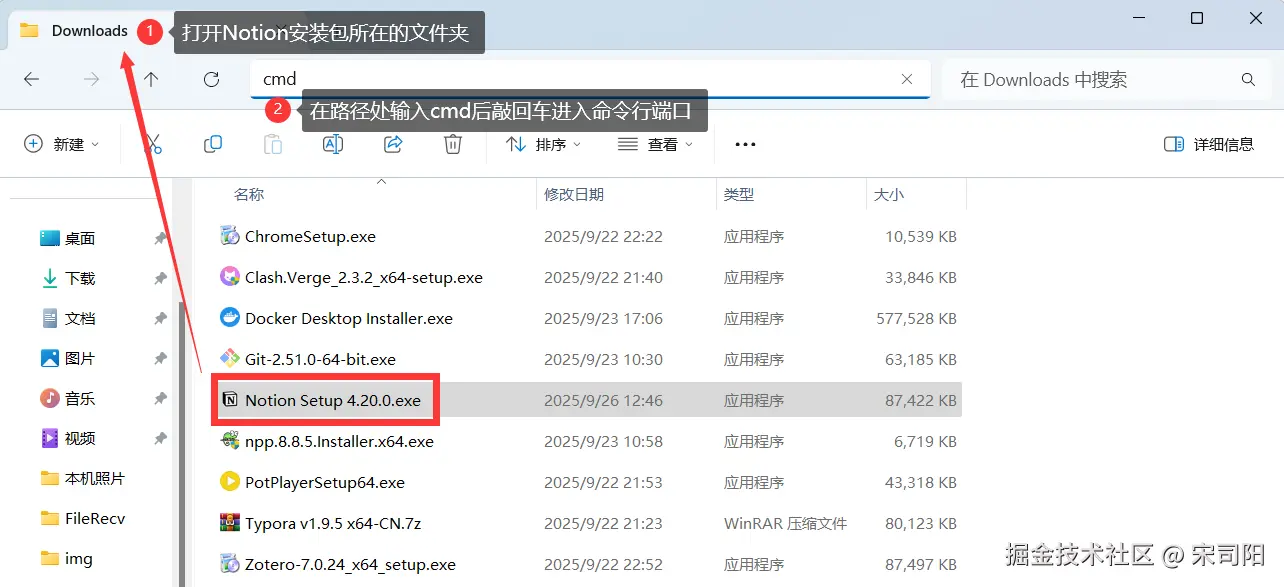Click the Notepad++ installer file icon
Viewport: 1284px width, 587px height.
[x=229, y=441]
